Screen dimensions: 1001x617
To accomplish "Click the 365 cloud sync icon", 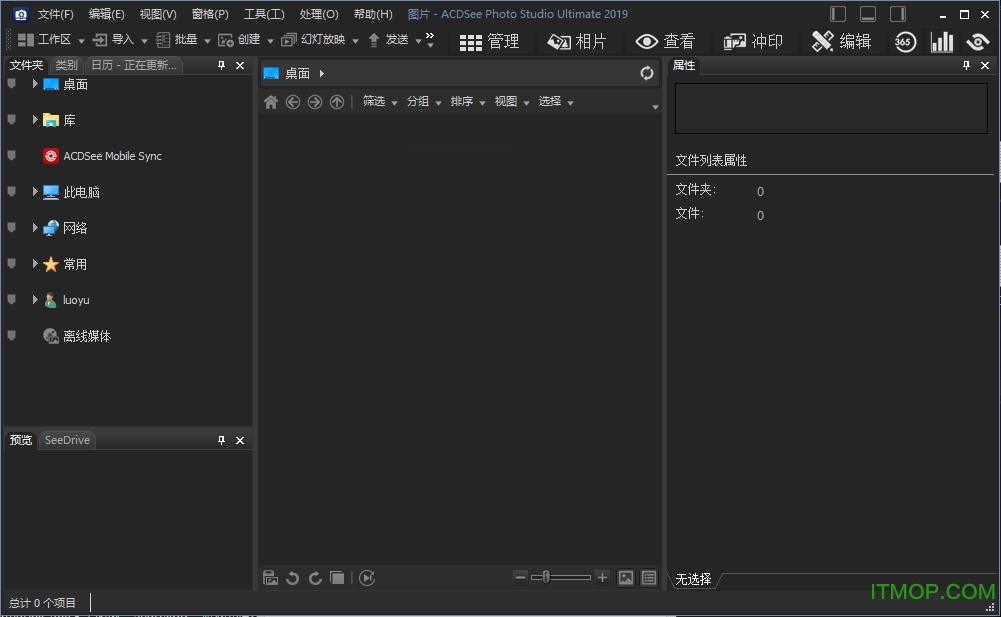I will coord(905,41).
